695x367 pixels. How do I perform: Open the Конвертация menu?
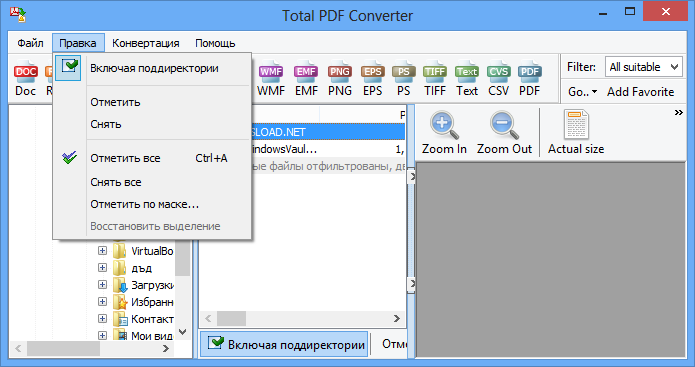pos(145,43)
